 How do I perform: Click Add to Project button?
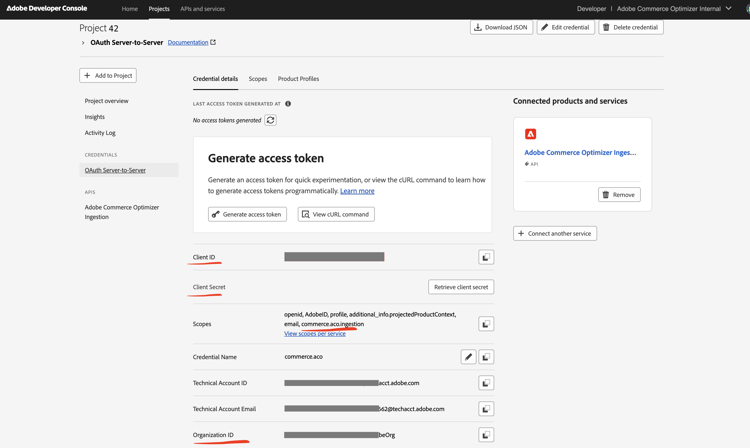pyautogui.click(x=108, y=76)
